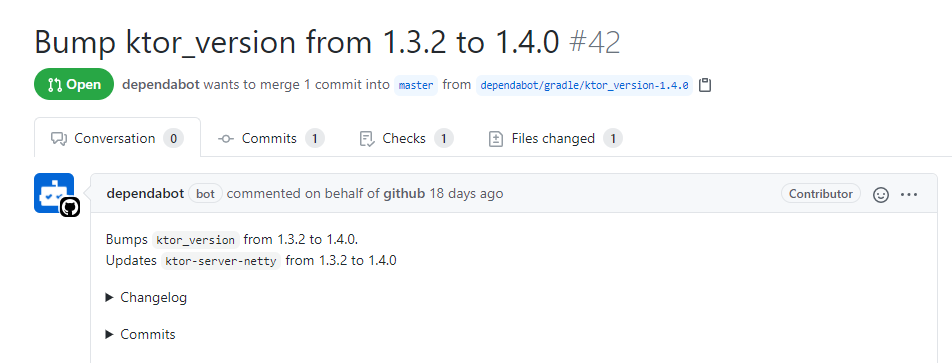Click the pull request icon in Open badge

pyautogui.click(x=55, y=85)
